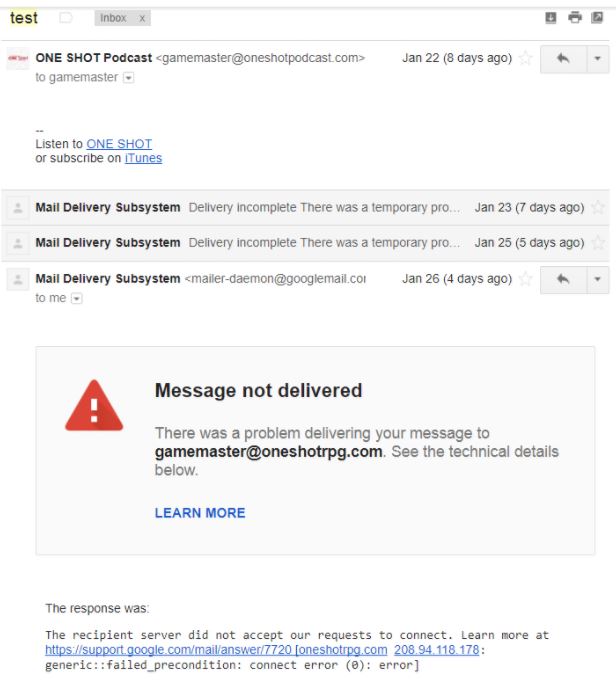Open thread in new window icon

[x=597, y=18]
